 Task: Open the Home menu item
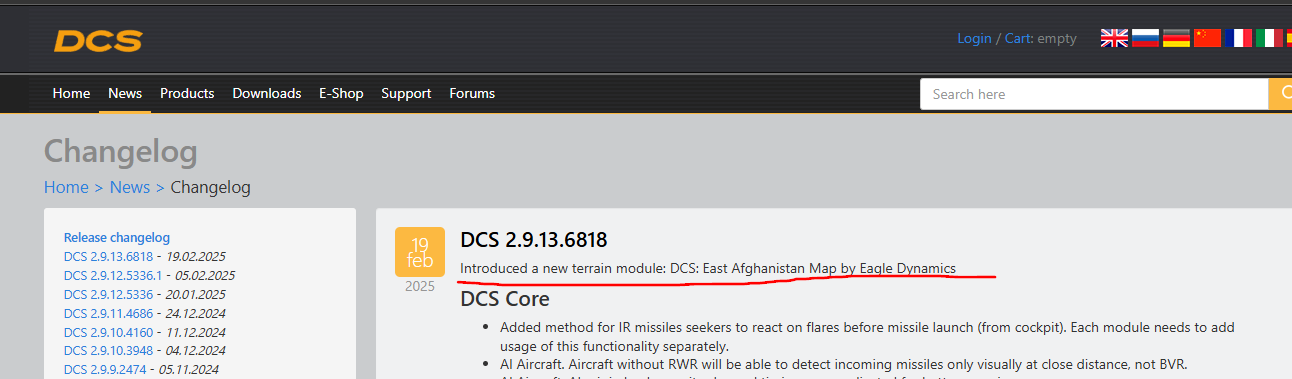71,93
